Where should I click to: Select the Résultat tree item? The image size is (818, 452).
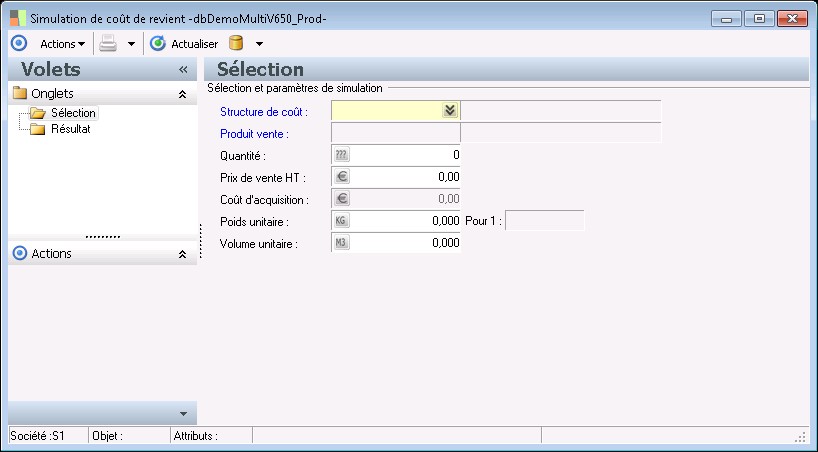point(70,129)
